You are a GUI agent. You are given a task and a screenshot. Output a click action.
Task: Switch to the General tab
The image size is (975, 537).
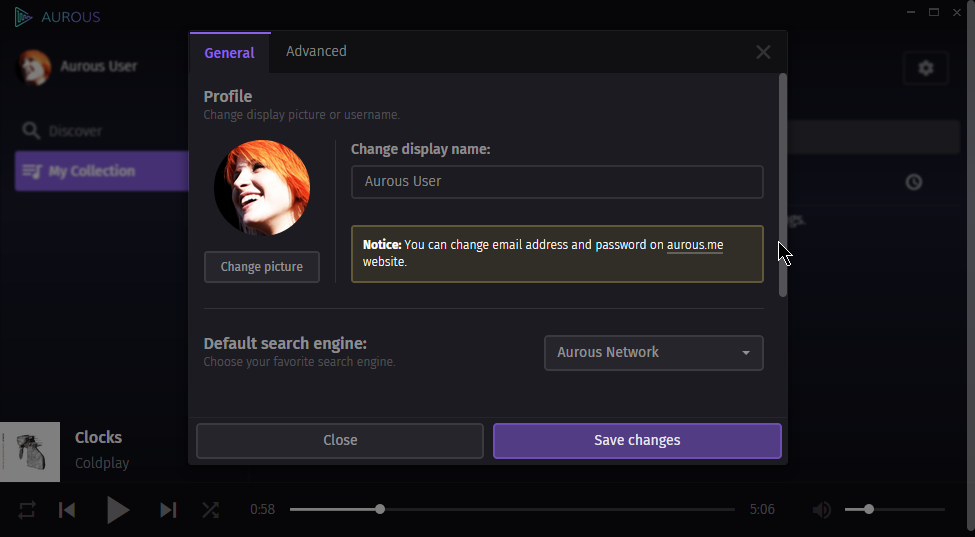click(229, 53)
